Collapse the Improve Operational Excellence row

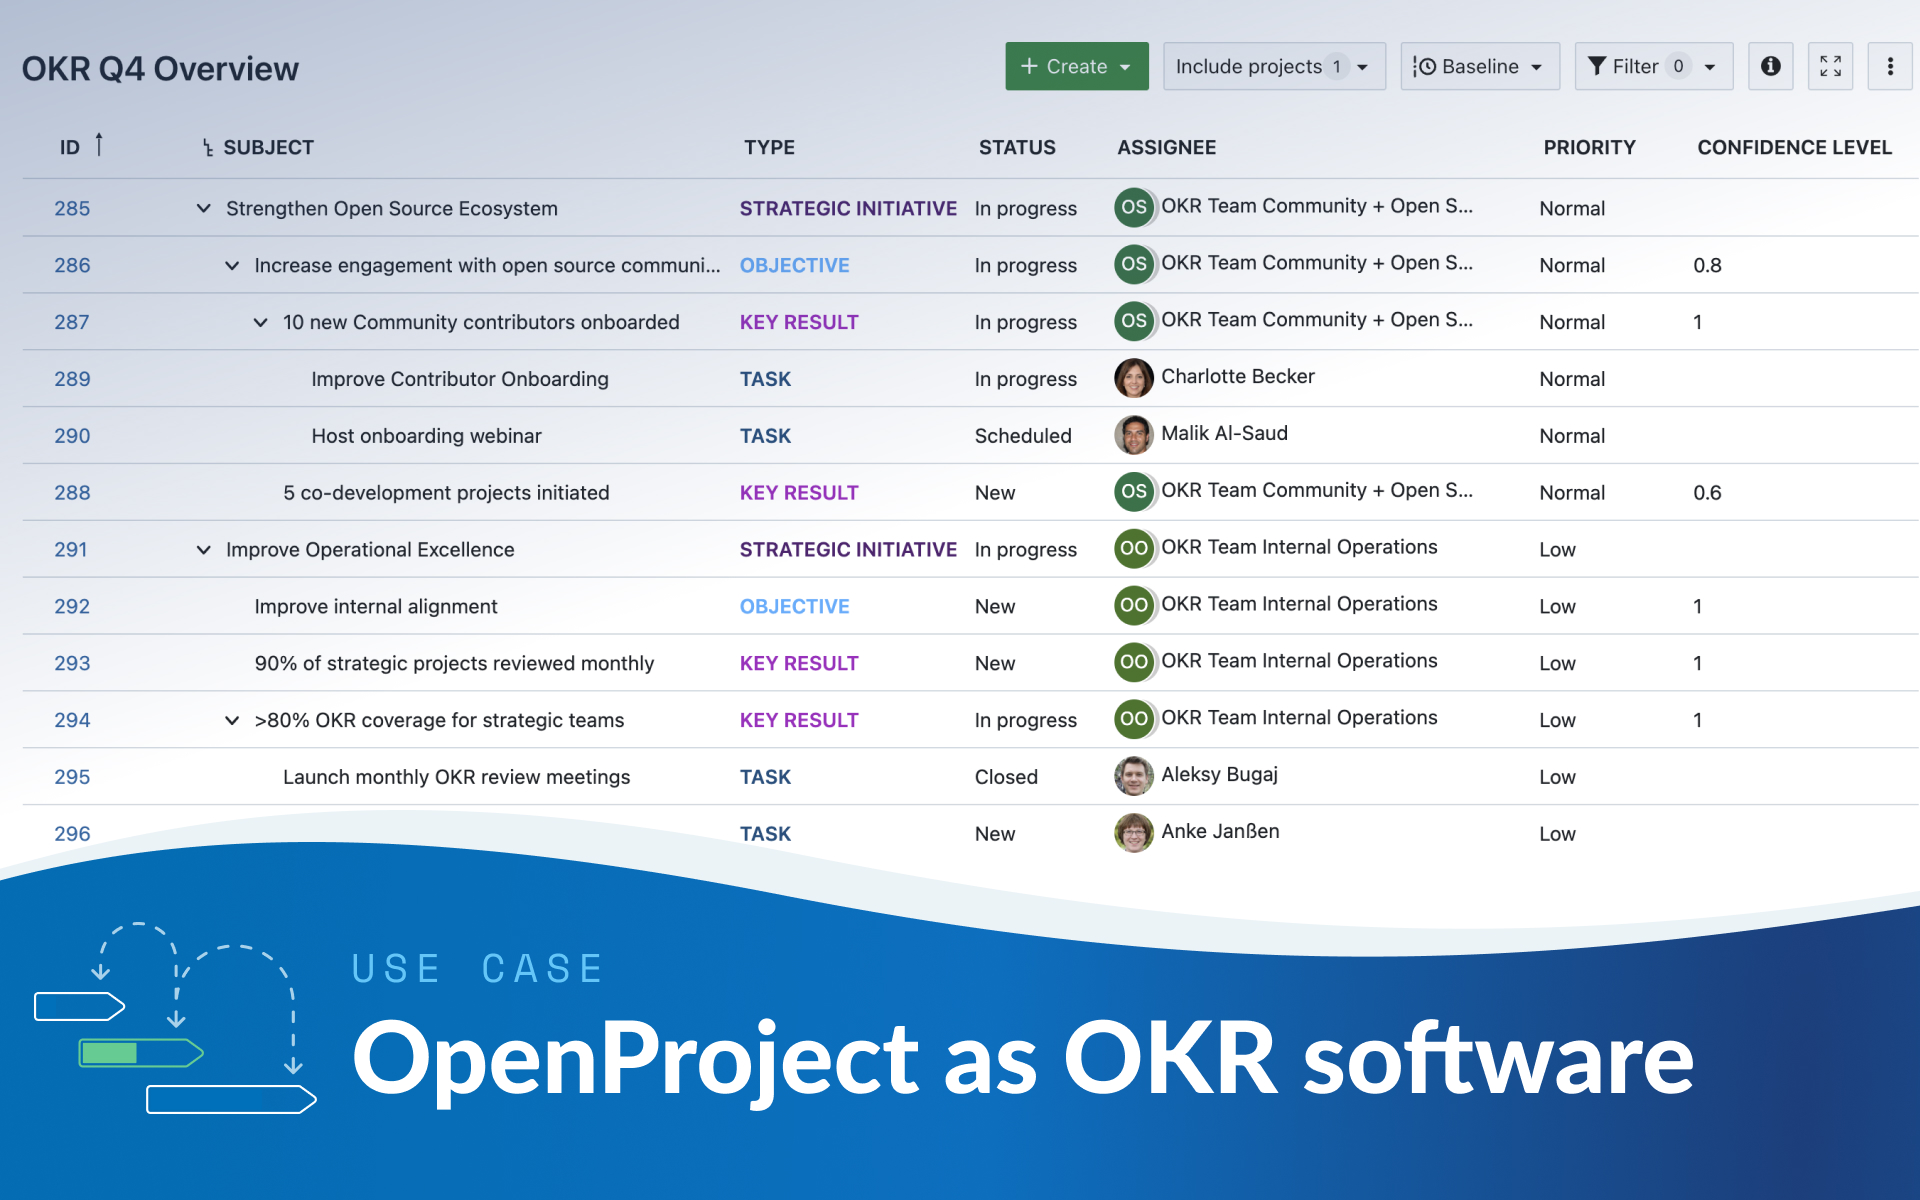pyautogui.click(x=203, y=549)
